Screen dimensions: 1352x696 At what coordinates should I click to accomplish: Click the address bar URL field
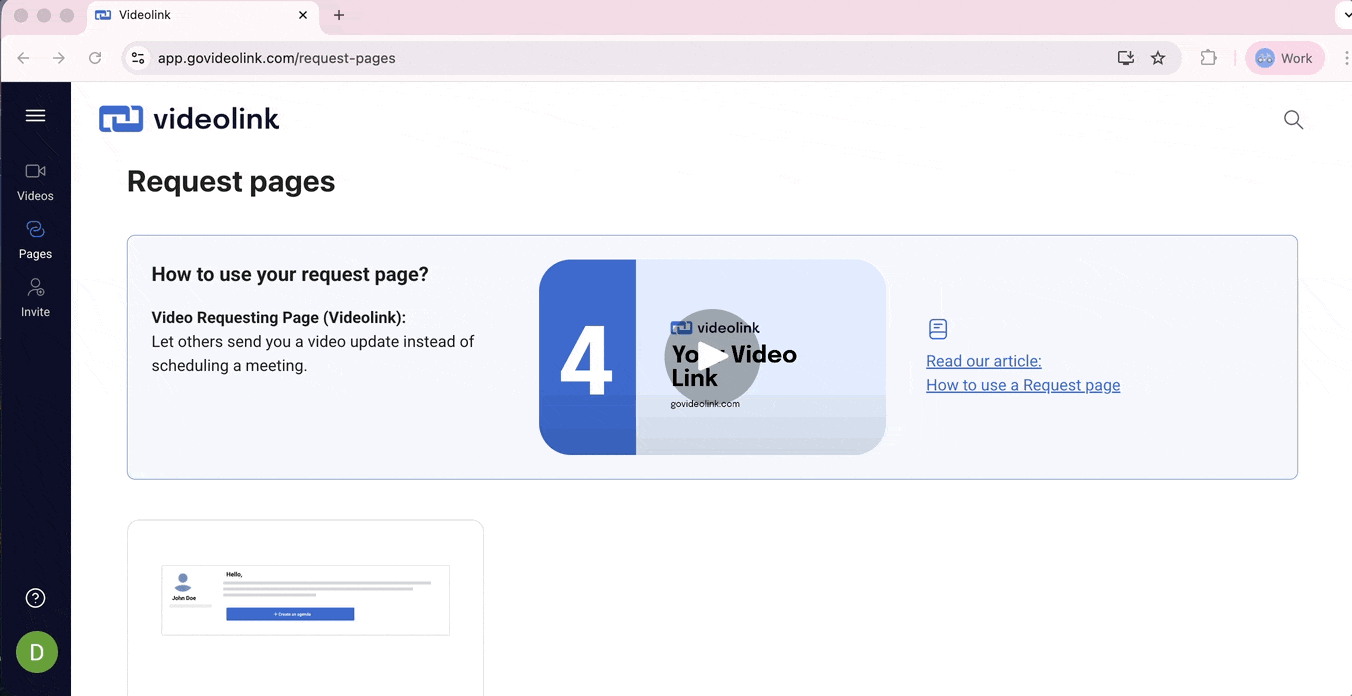(600, 58)
